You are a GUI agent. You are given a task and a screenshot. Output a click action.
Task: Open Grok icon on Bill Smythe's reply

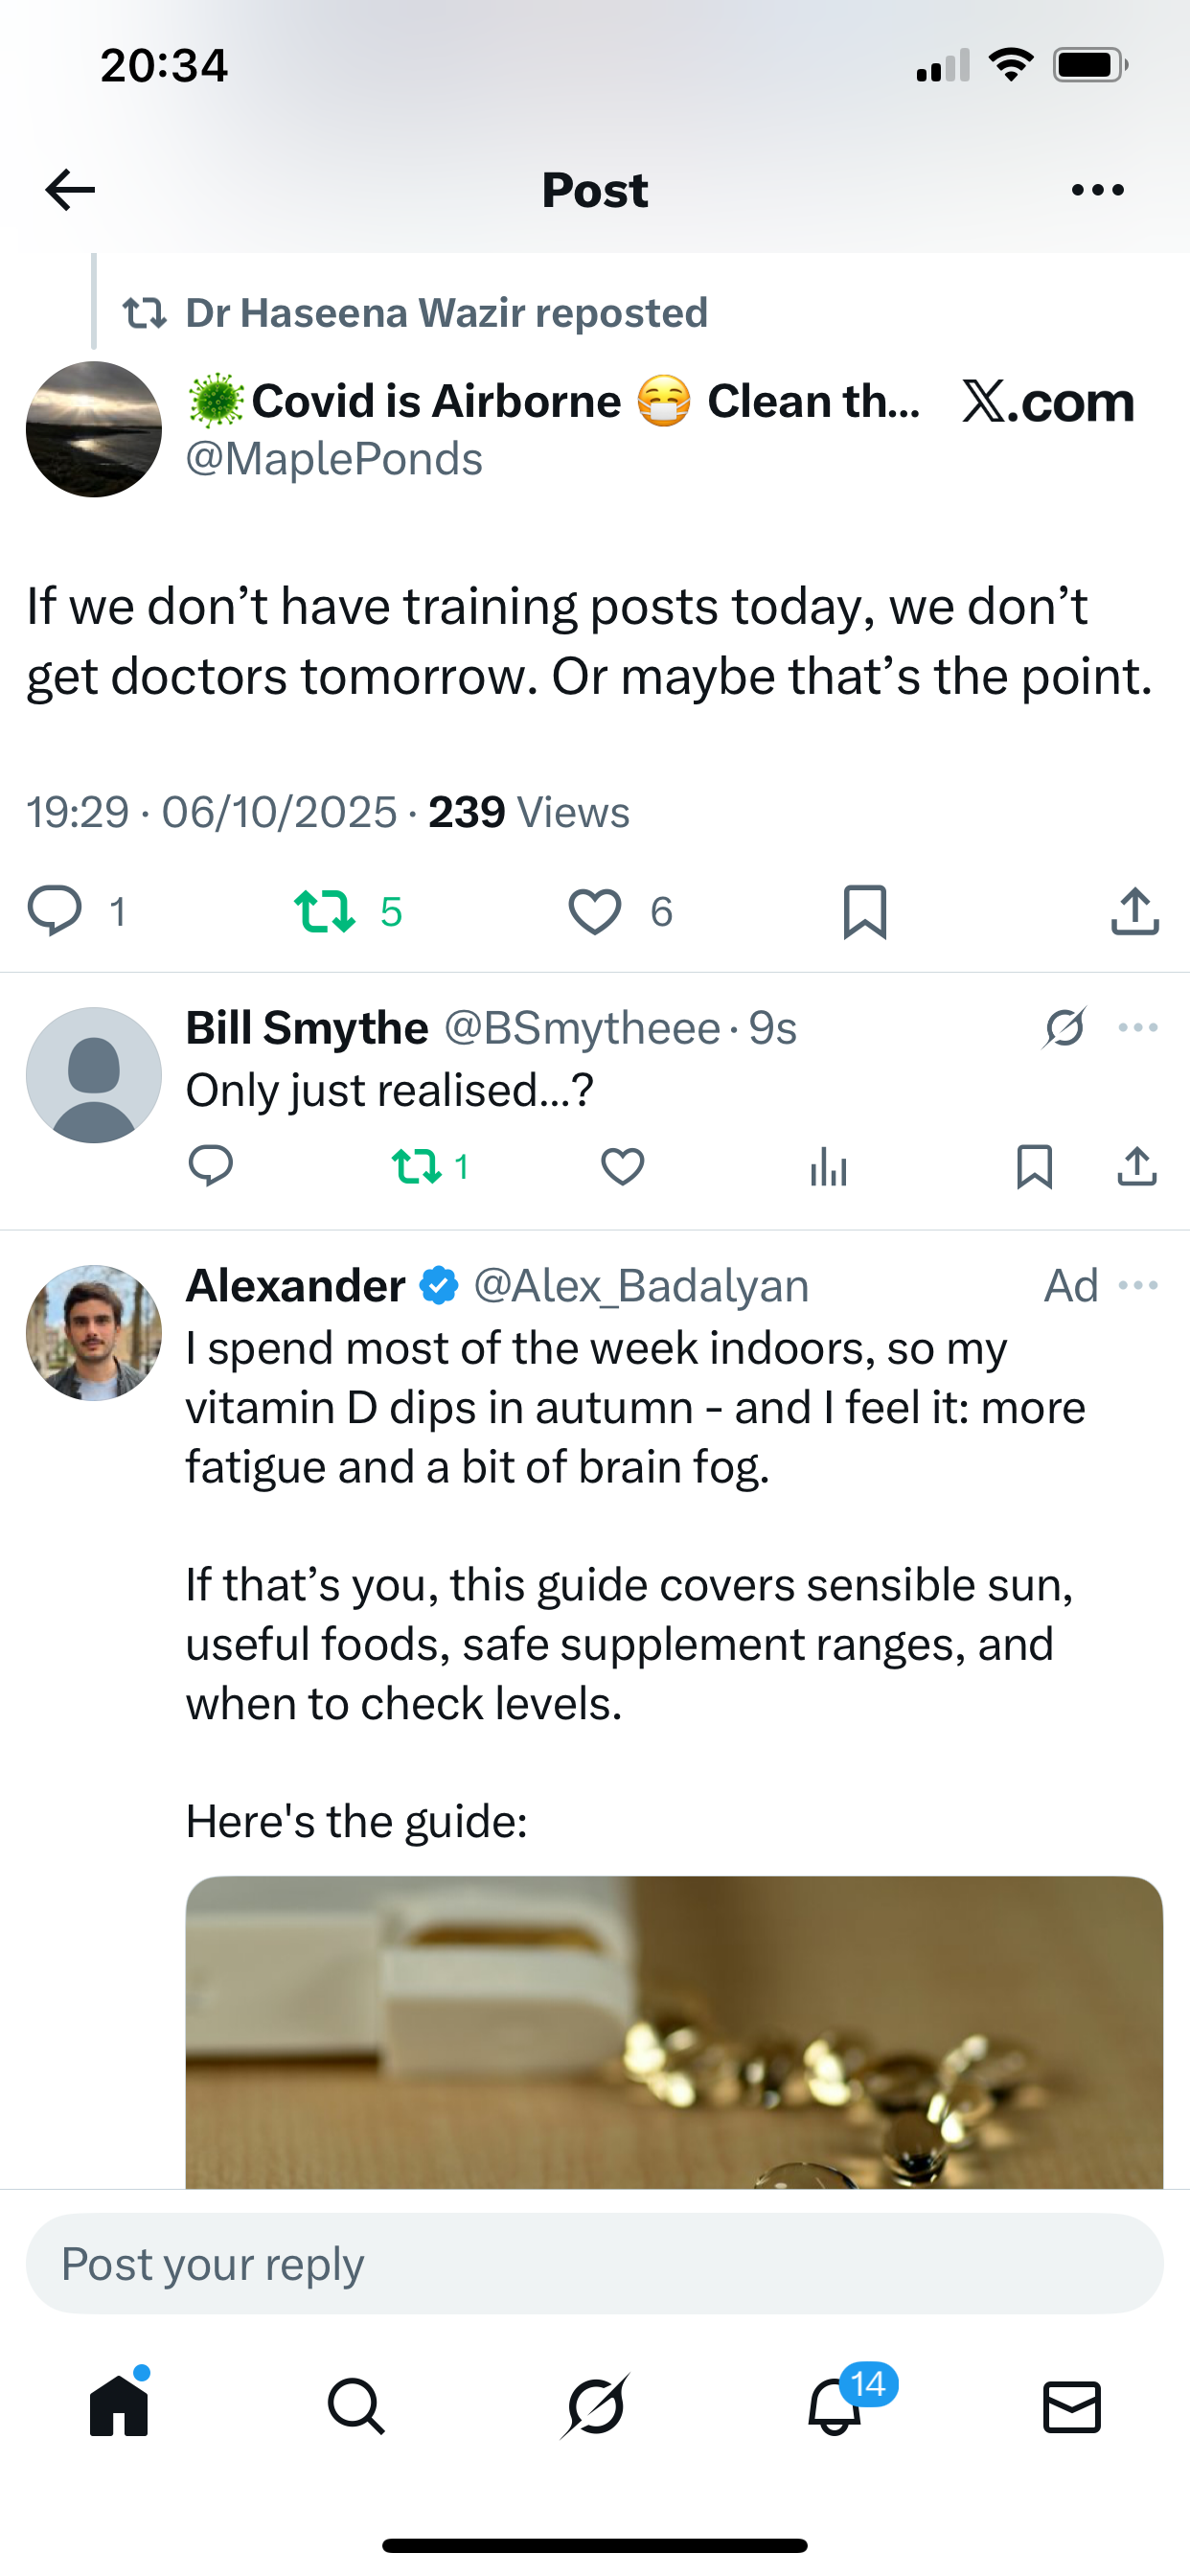[1064, 1028]
